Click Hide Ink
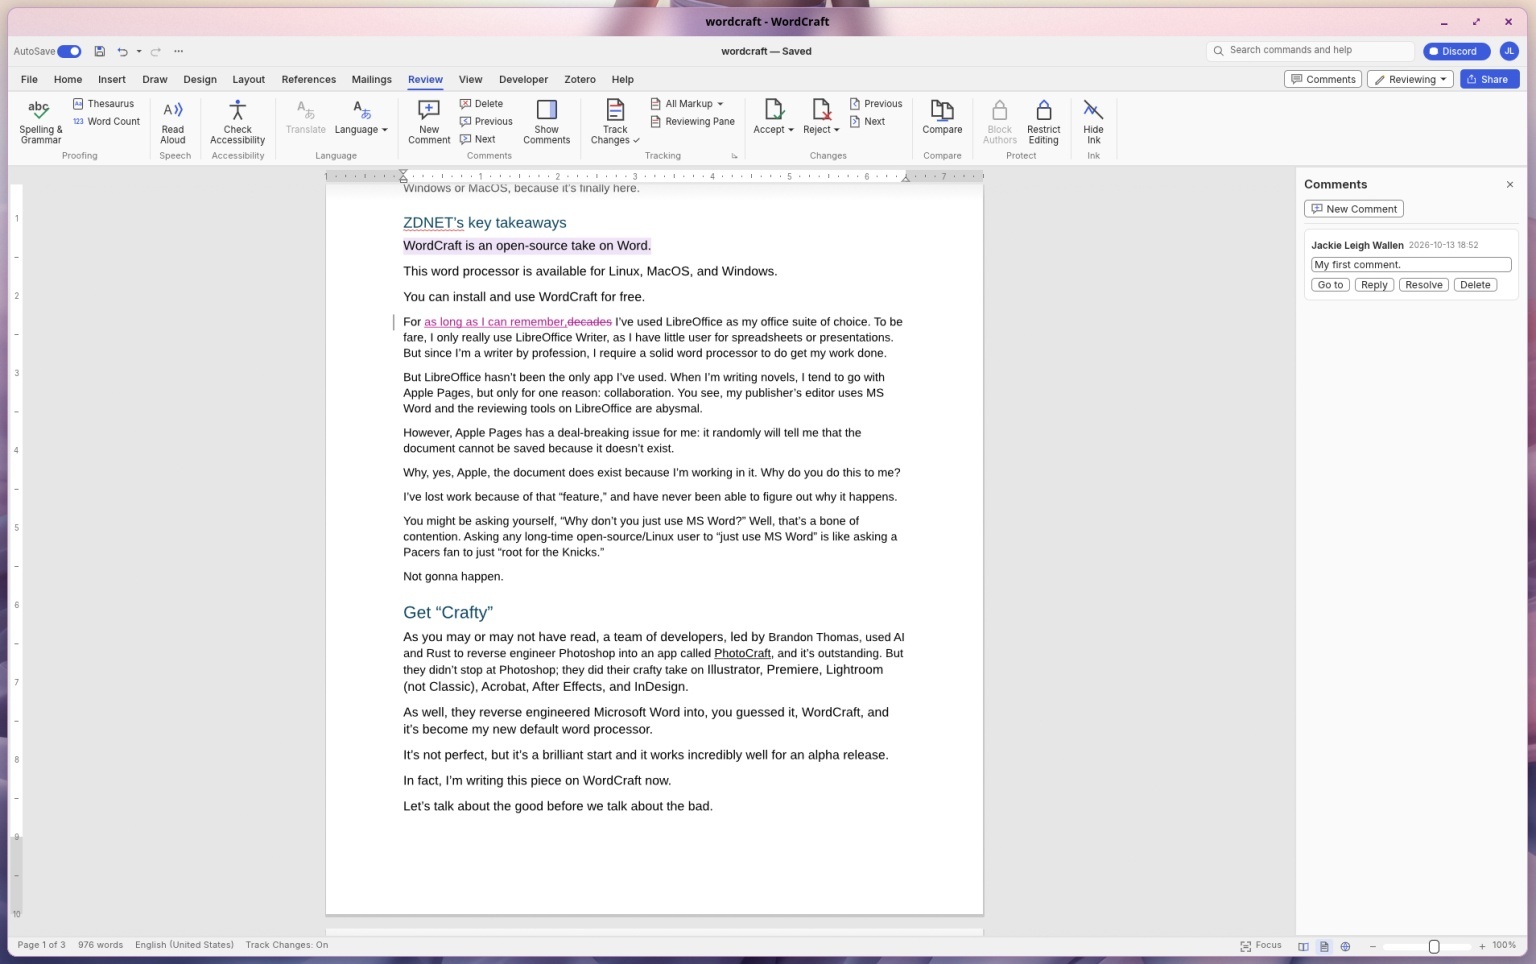Image resolution: width=1536 pixels, height=964 pixels. coord(1093,121)
